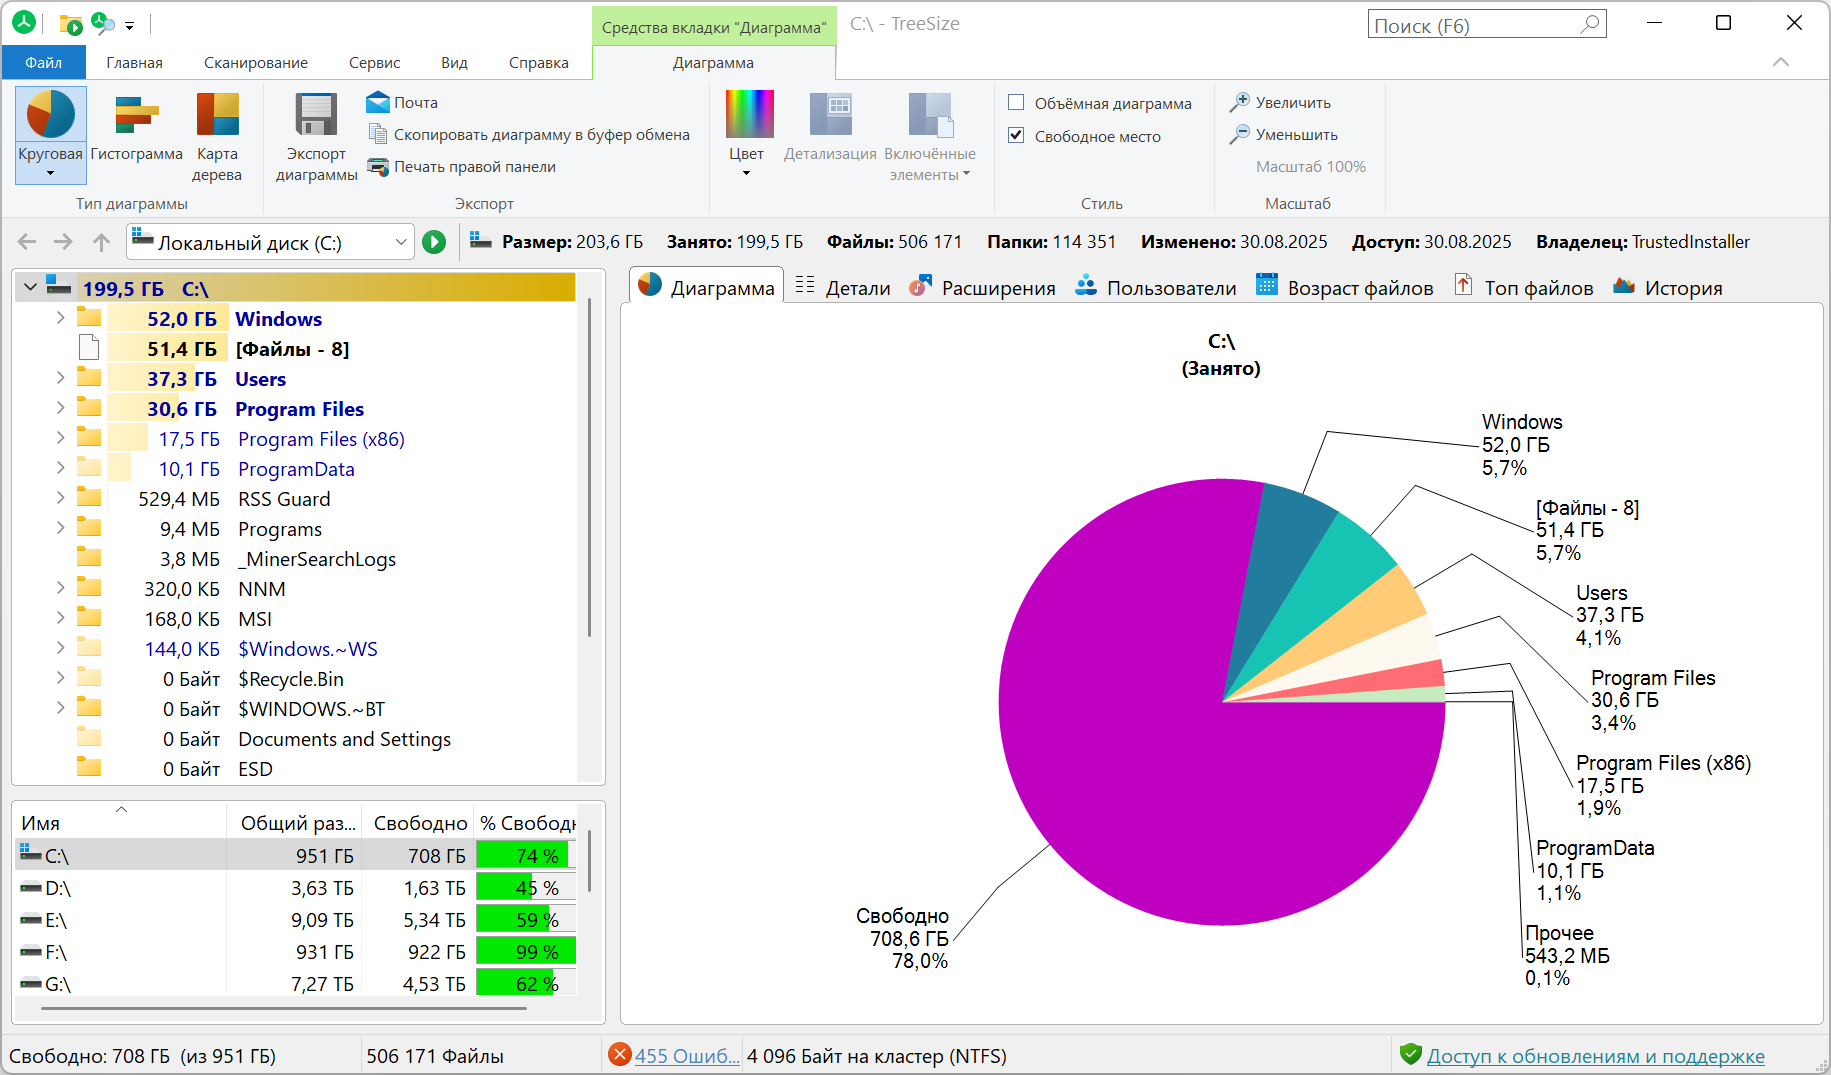1831x1075 pixels.
Task: Open the Круговая chart dropdown arrow
Action: click(x=50, y=174)
